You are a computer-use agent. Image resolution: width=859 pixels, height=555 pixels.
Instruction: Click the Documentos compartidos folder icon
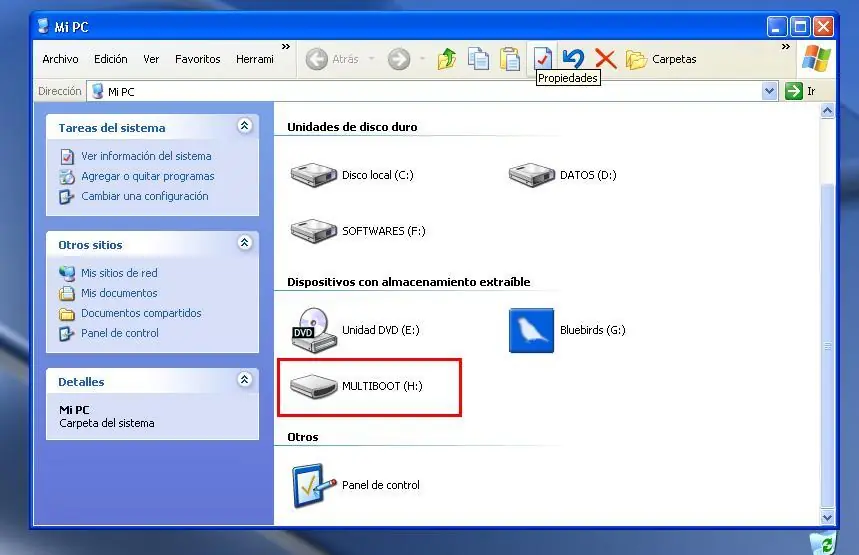[67, 313]
